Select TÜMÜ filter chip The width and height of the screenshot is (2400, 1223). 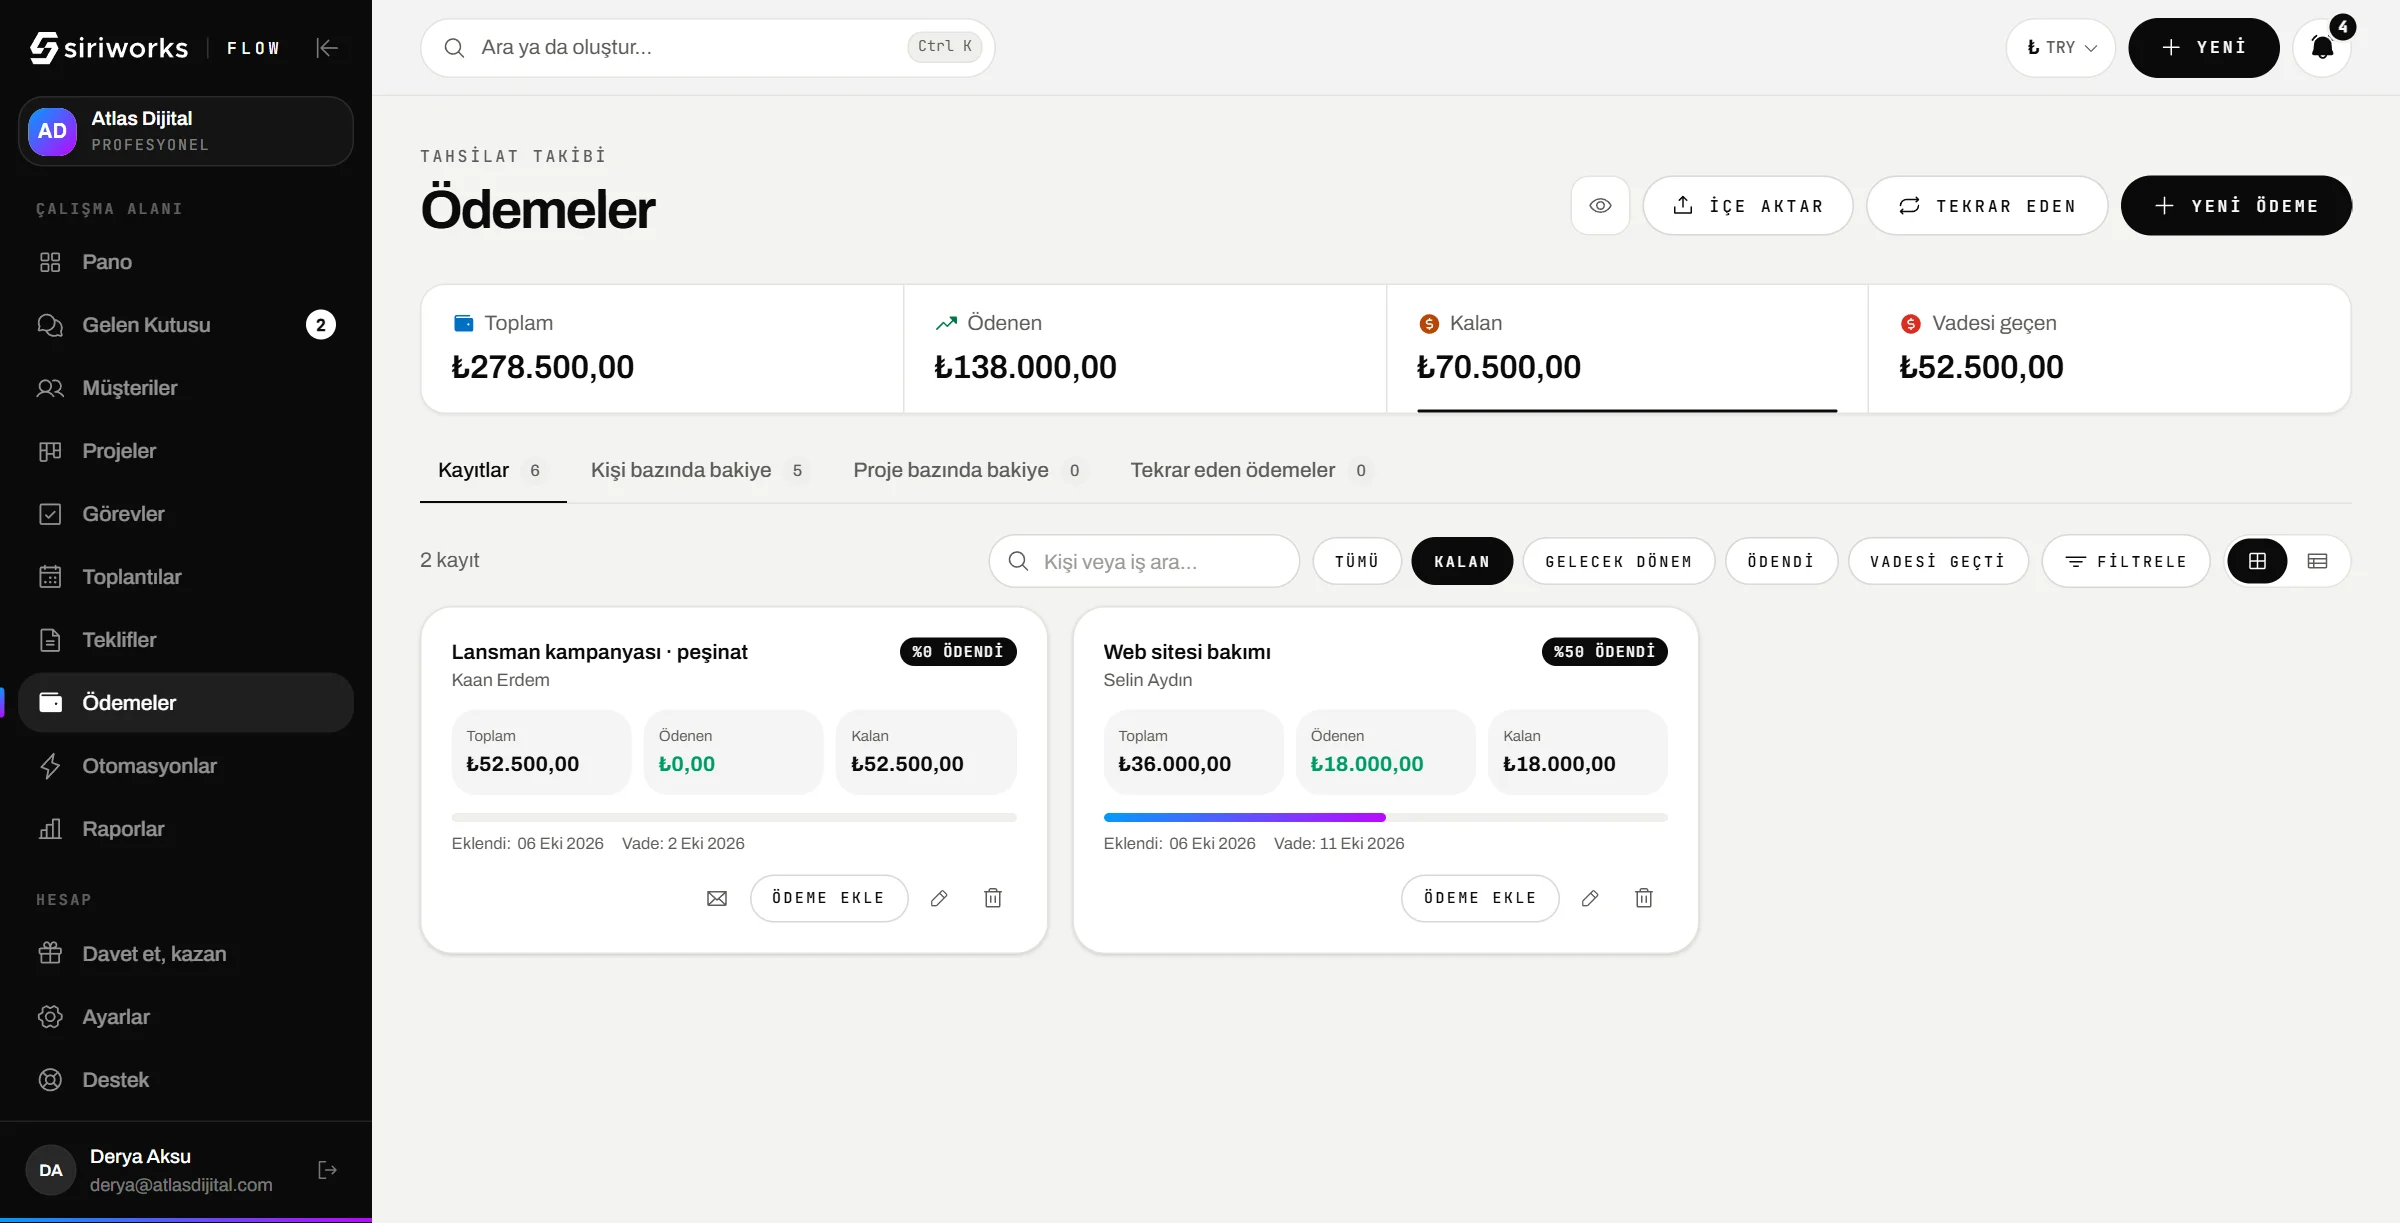(x=1357, y=561)
